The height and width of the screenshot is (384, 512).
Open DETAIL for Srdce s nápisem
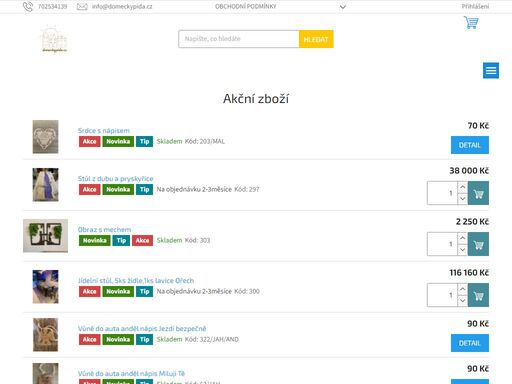click(x=470, y=145)
